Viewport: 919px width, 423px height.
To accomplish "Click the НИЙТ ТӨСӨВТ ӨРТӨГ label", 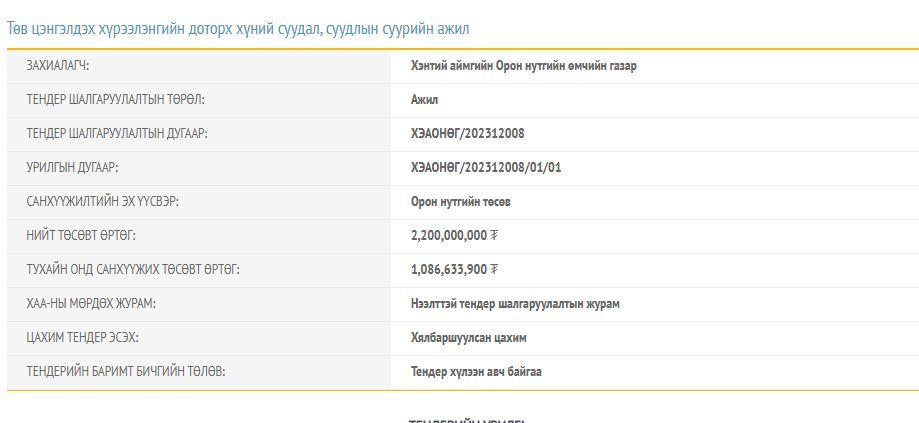I will tap(81, 236).
